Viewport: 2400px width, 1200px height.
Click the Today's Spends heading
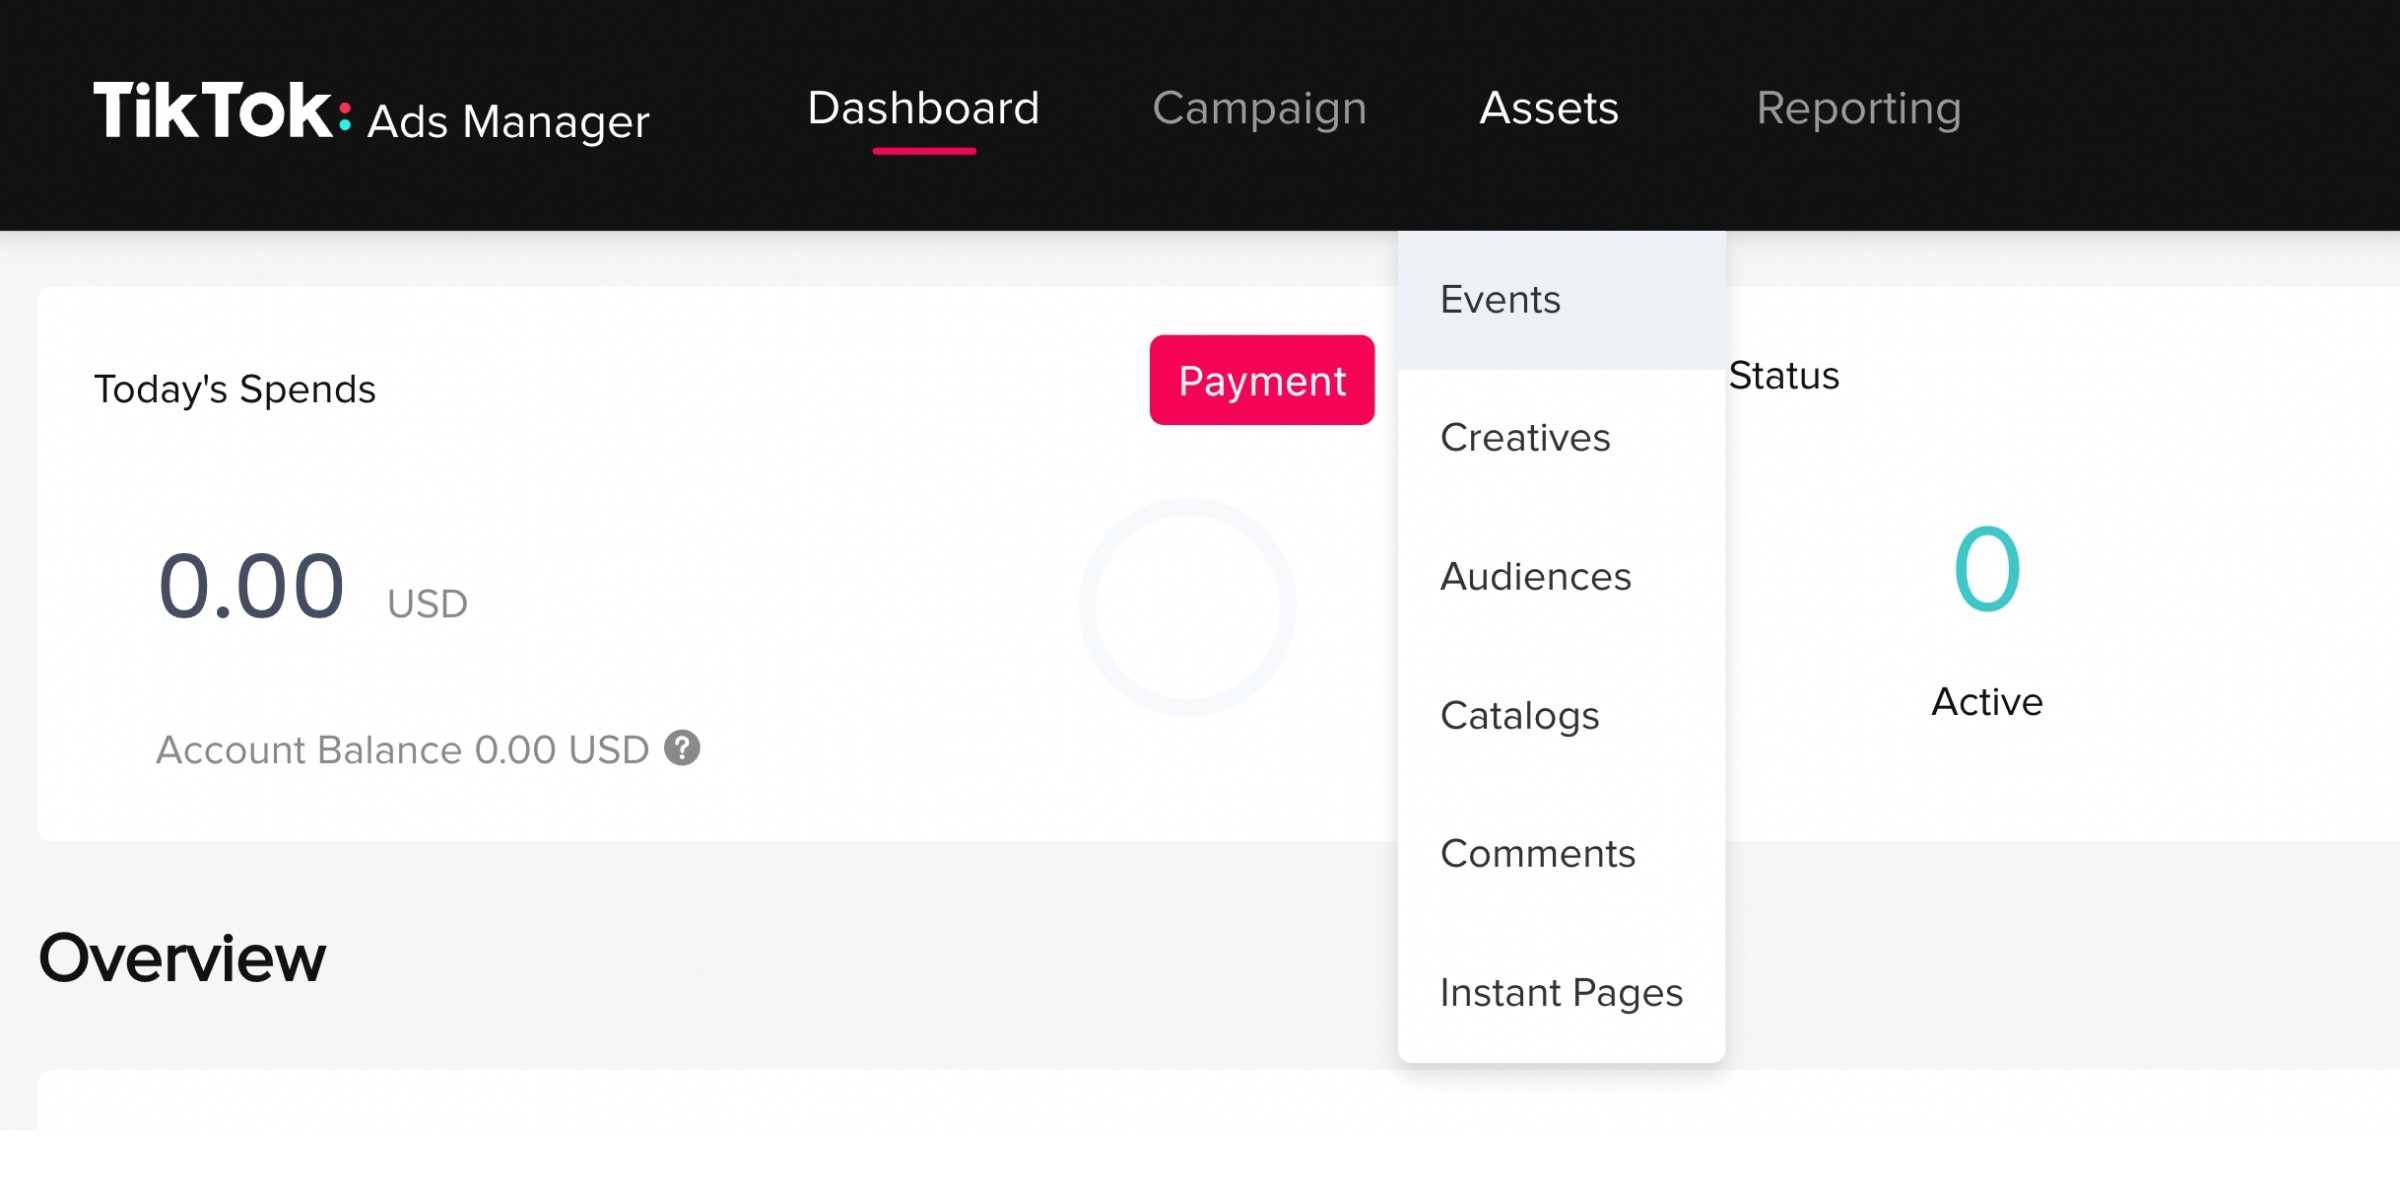pyautogui.click(x=235, y=389)
